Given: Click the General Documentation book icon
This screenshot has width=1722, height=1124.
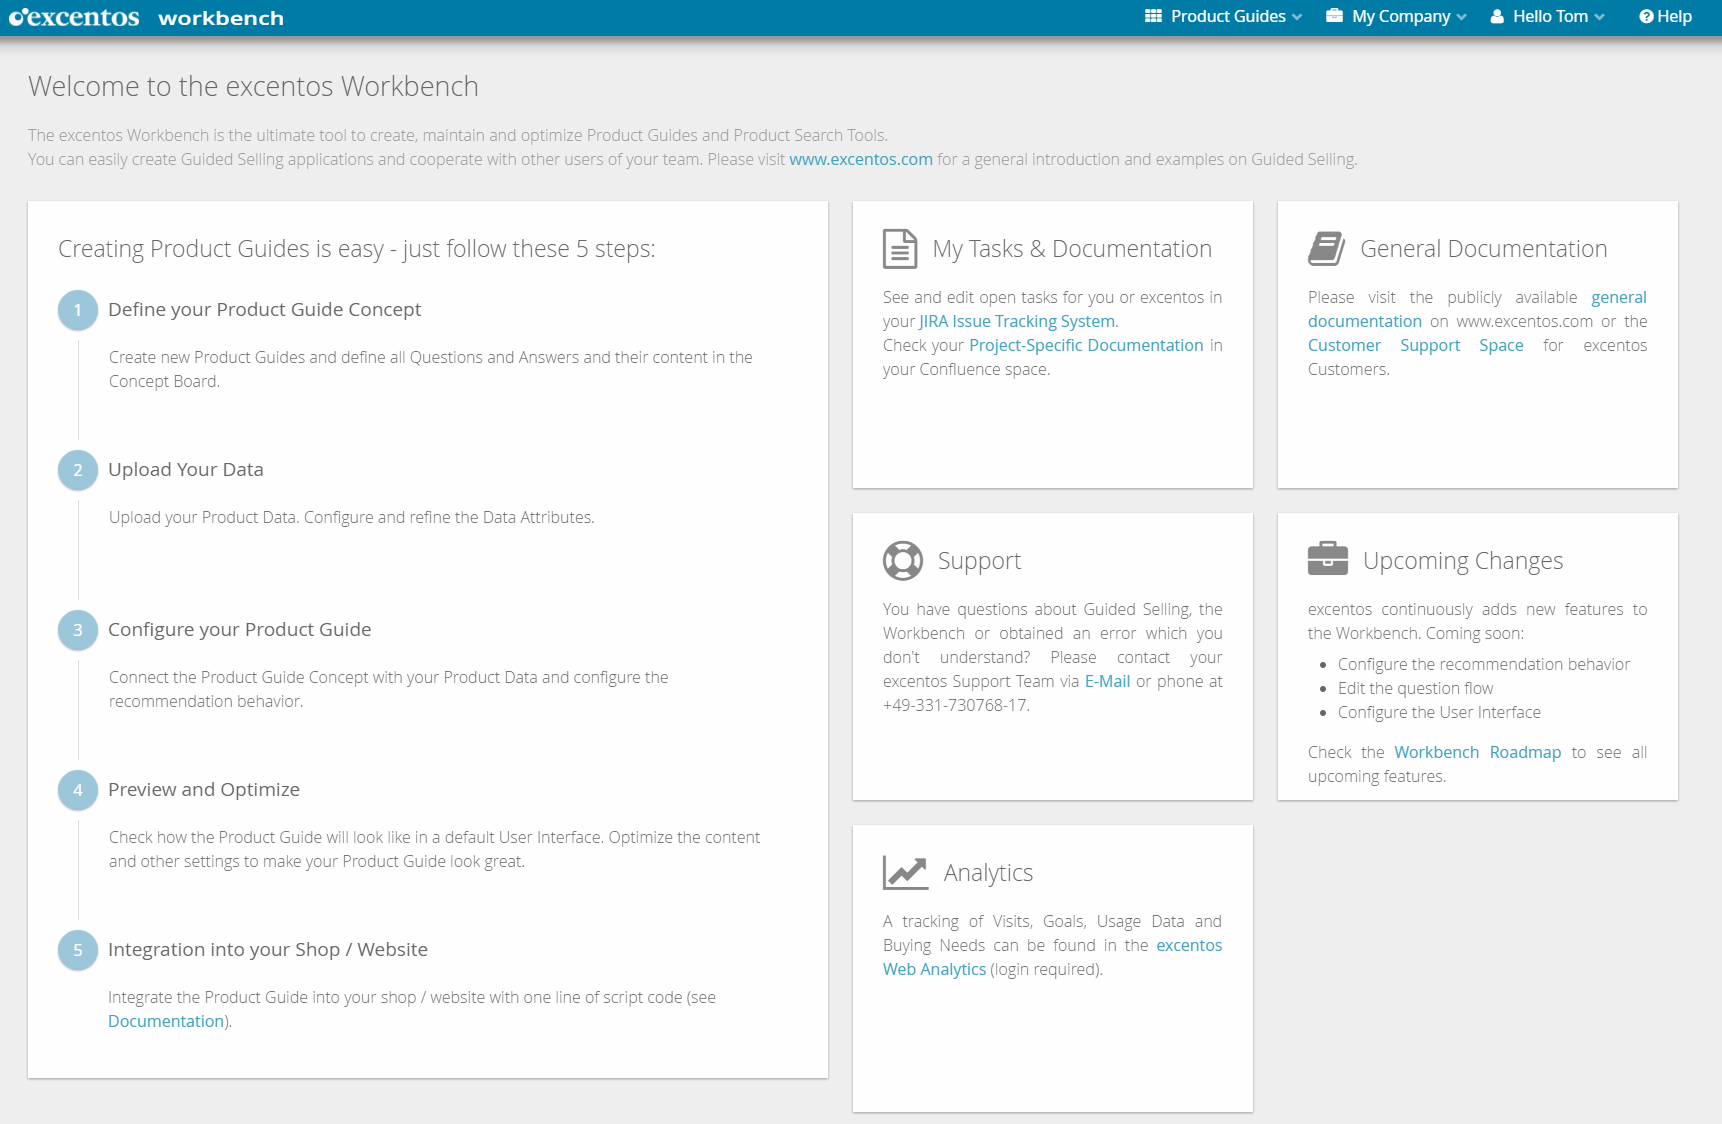Looking at the screenshot, I should (x=1326, y=249).
